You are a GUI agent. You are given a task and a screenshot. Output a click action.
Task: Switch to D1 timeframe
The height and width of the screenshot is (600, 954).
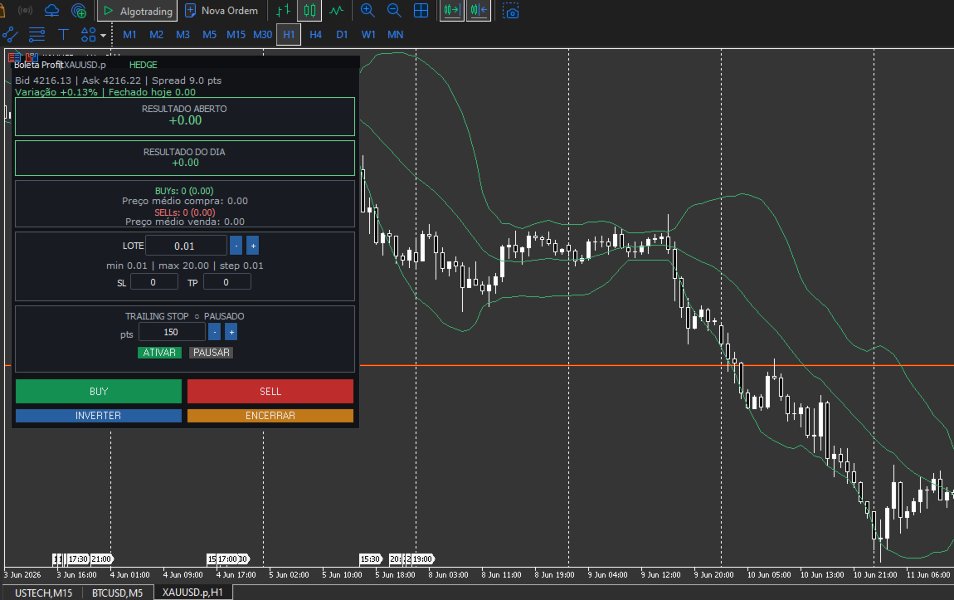coord(342,35)
